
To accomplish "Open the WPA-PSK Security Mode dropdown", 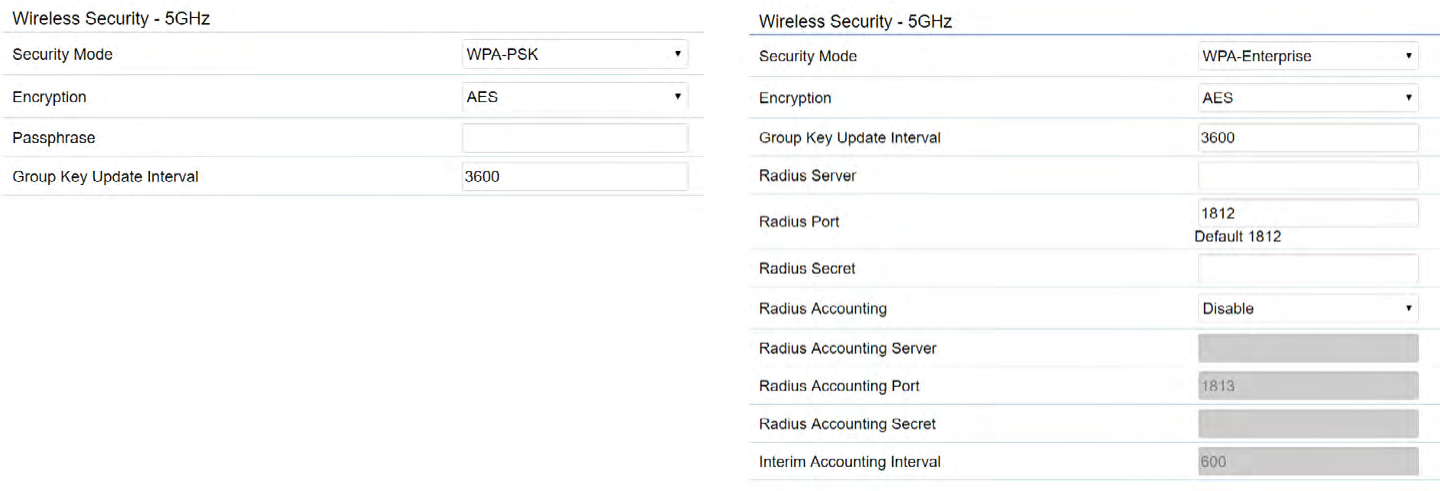I will tap(575, 54).
